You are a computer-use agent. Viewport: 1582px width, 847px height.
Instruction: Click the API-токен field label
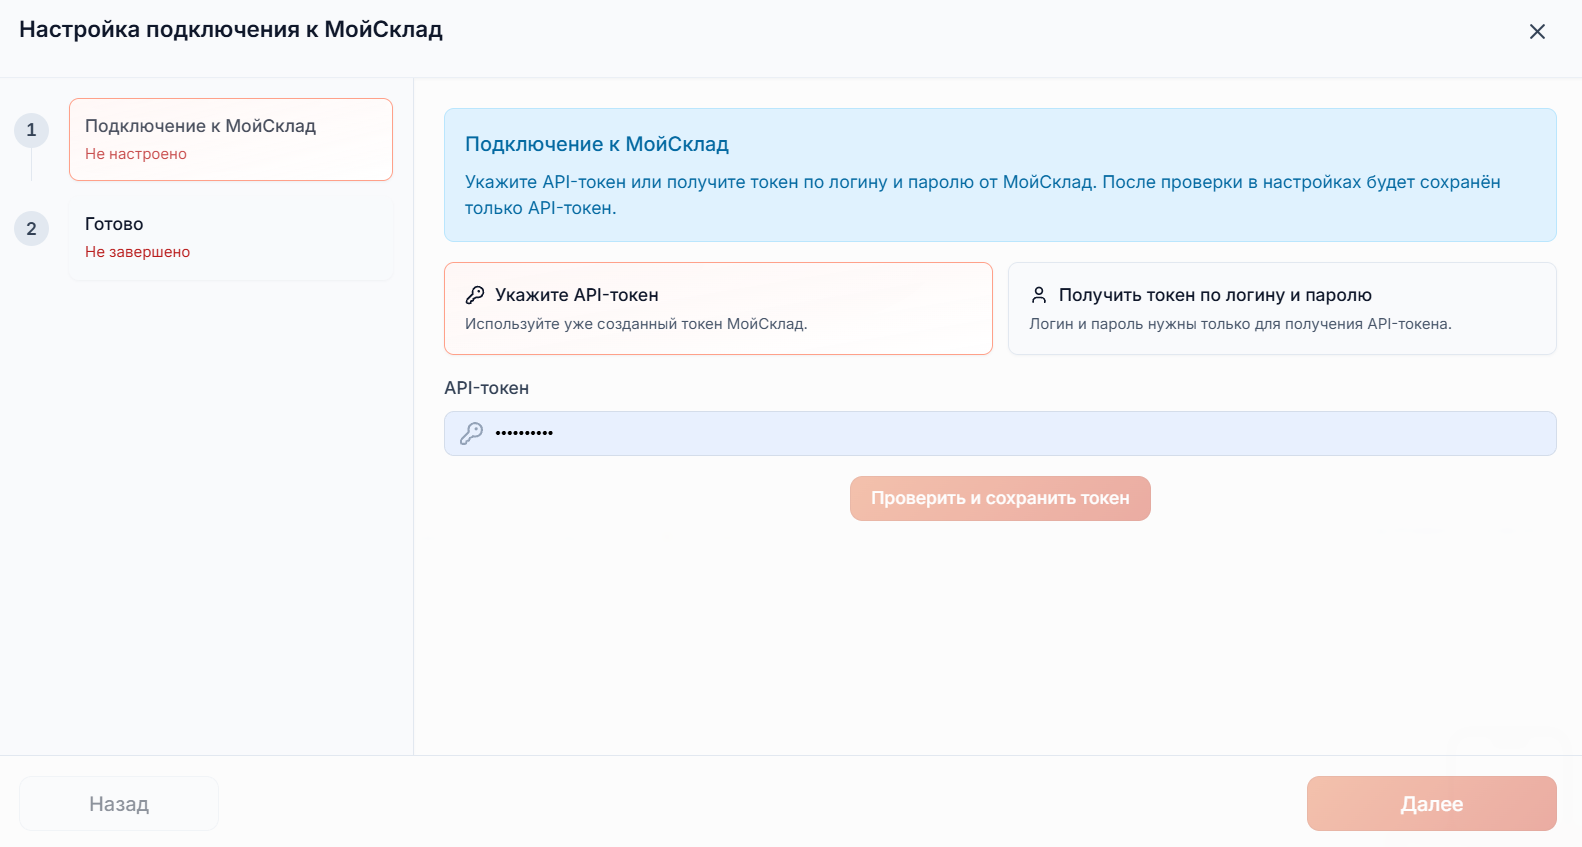pos(486,388)
